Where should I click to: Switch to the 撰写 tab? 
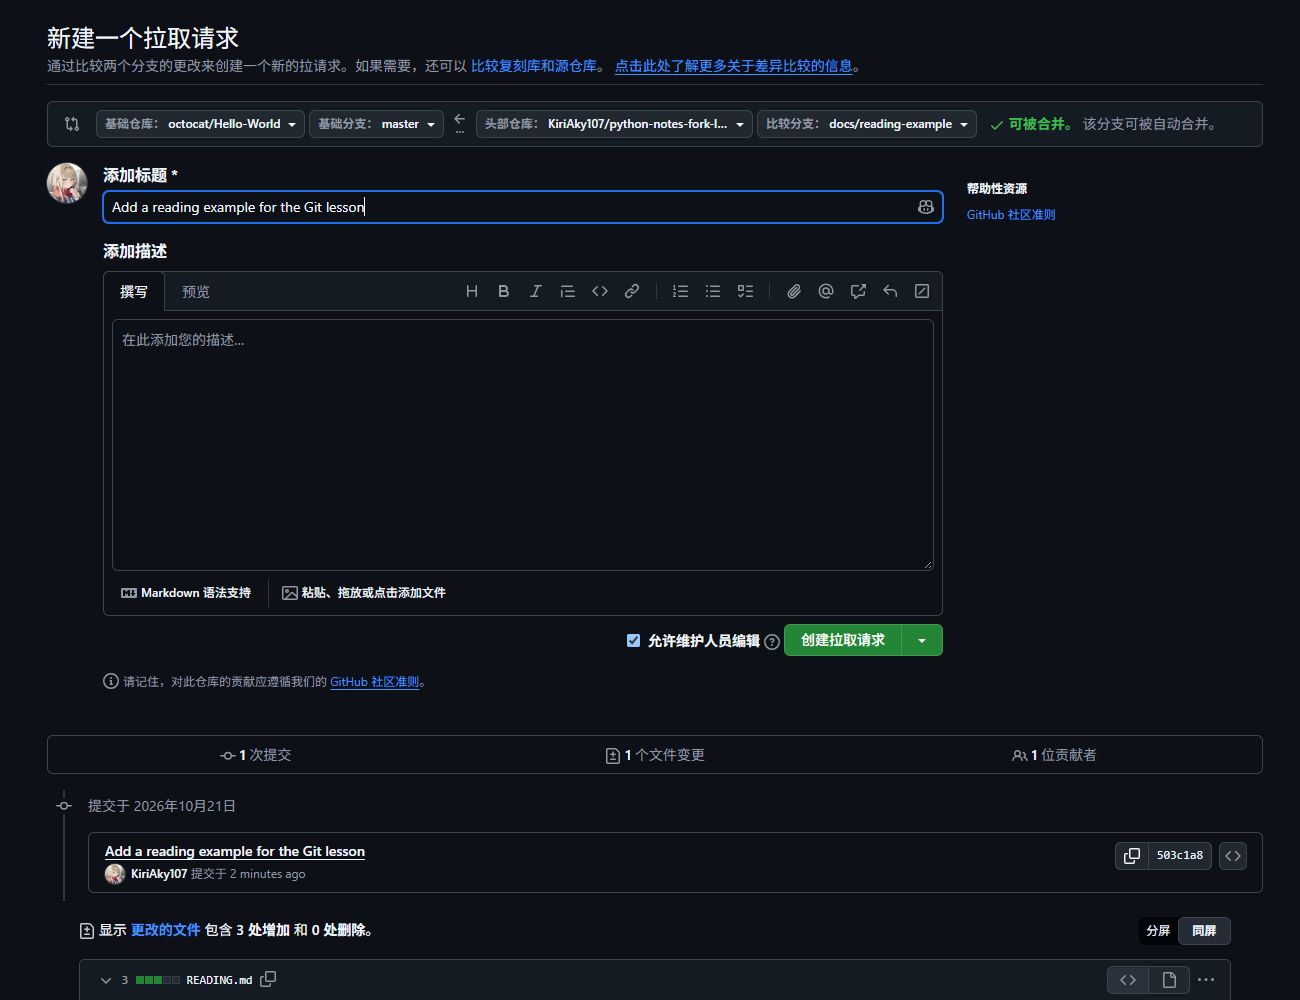coord(134,292)
